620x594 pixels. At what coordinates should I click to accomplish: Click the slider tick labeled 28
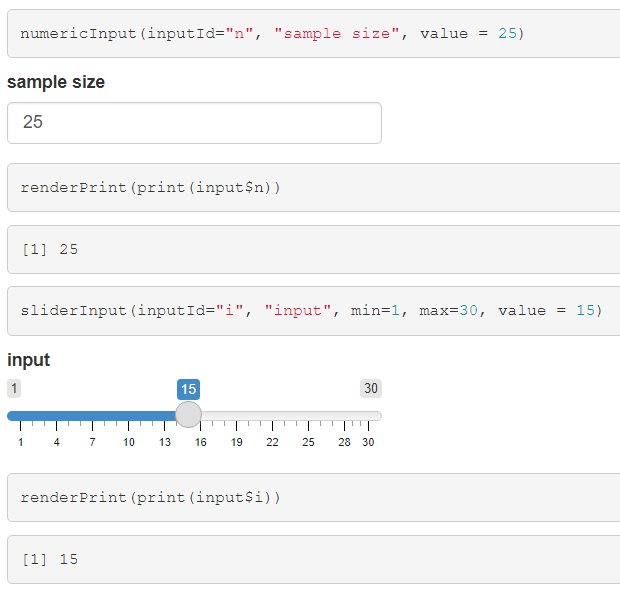(344, 442)
